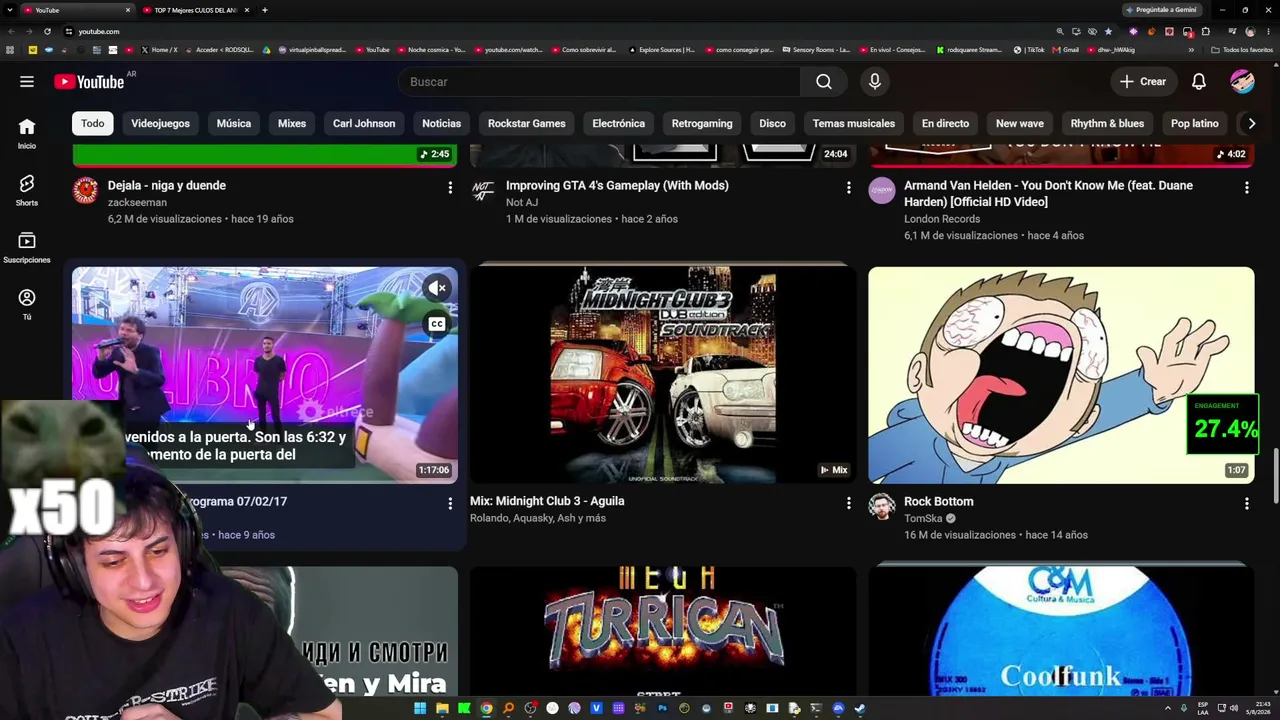Open Shorts from the sidebar
The image size is (1280, 720).
pyautogui.click(x=27, y=190)
